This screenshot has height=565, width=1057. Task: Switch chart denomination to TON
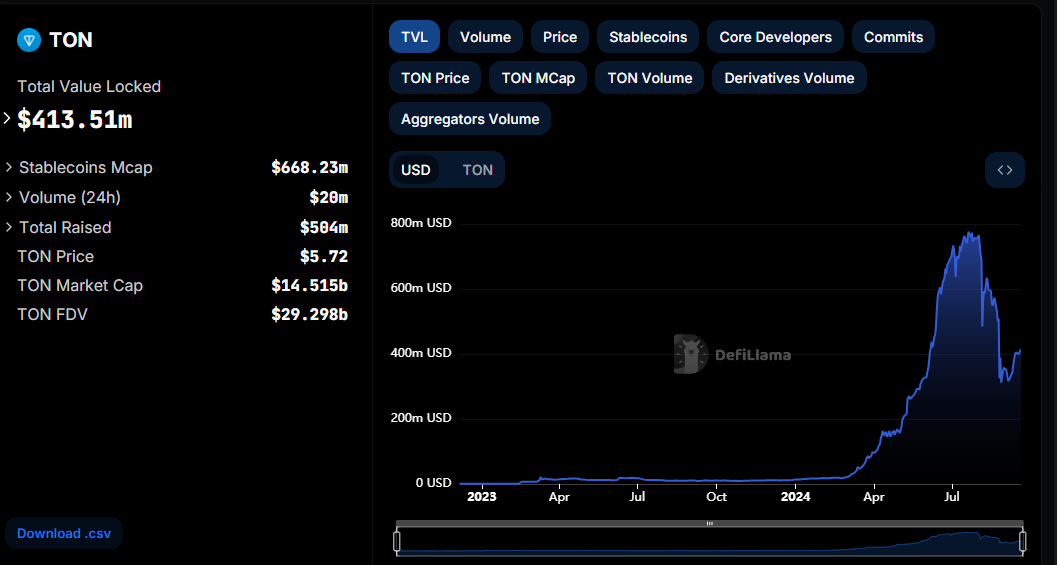[x=477, y=170]
